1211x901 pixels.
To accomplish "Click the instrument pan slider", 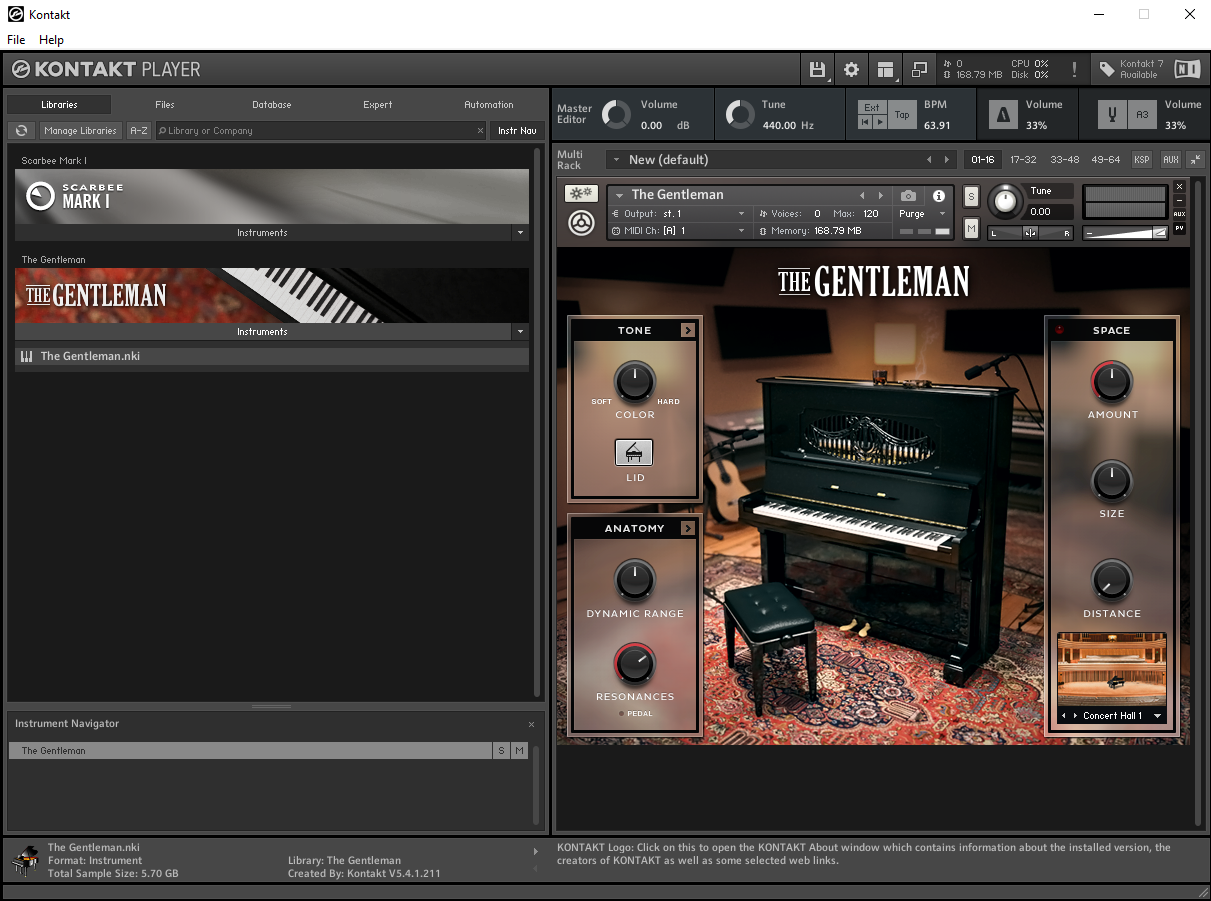I will pos(1030,233).
